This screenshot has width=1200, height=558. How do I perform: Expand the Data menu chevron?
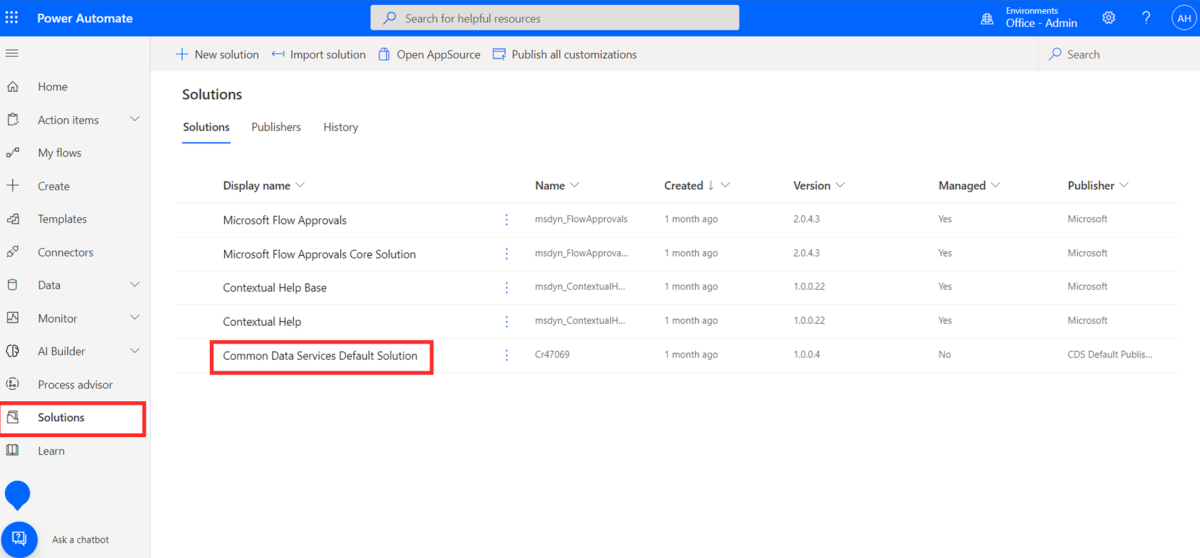[x=135, y=285]
